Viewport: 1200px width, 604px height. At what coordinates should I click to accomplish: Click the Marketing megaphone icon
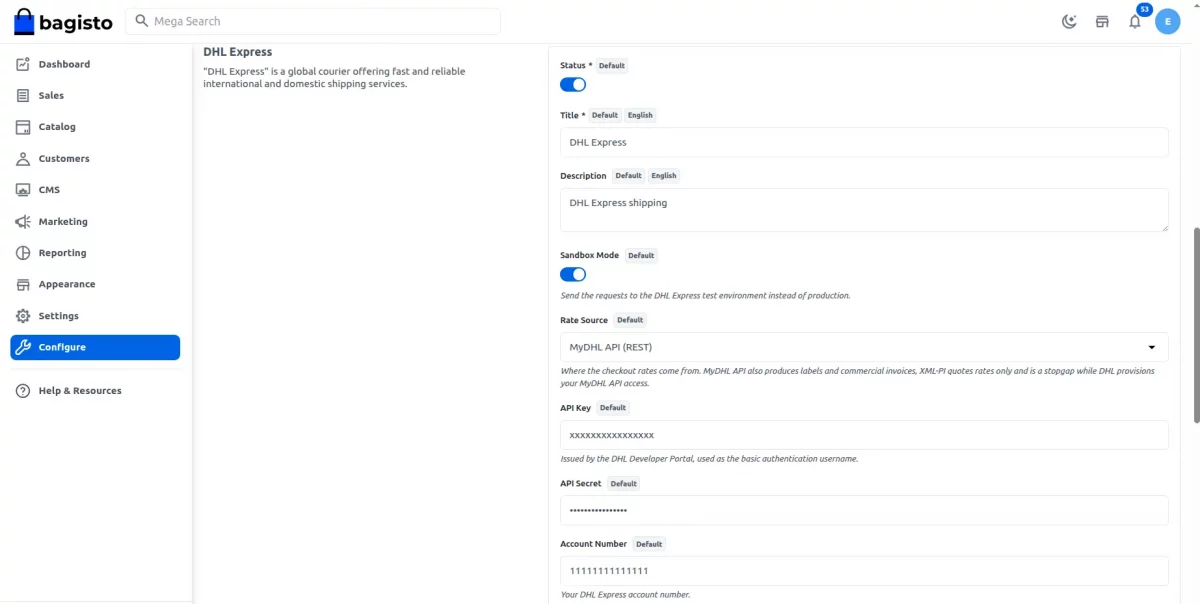pyautogui.click(x=23, y=222)
